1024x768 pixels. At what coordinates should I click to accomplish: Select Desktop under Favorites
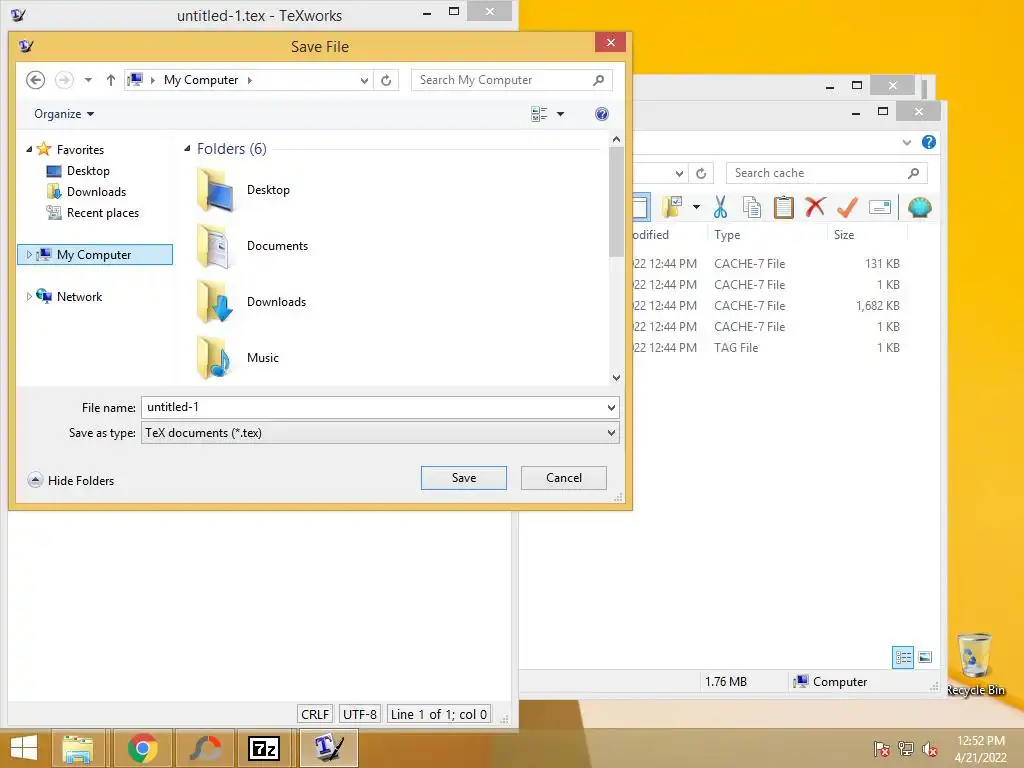tap(88, 171)
